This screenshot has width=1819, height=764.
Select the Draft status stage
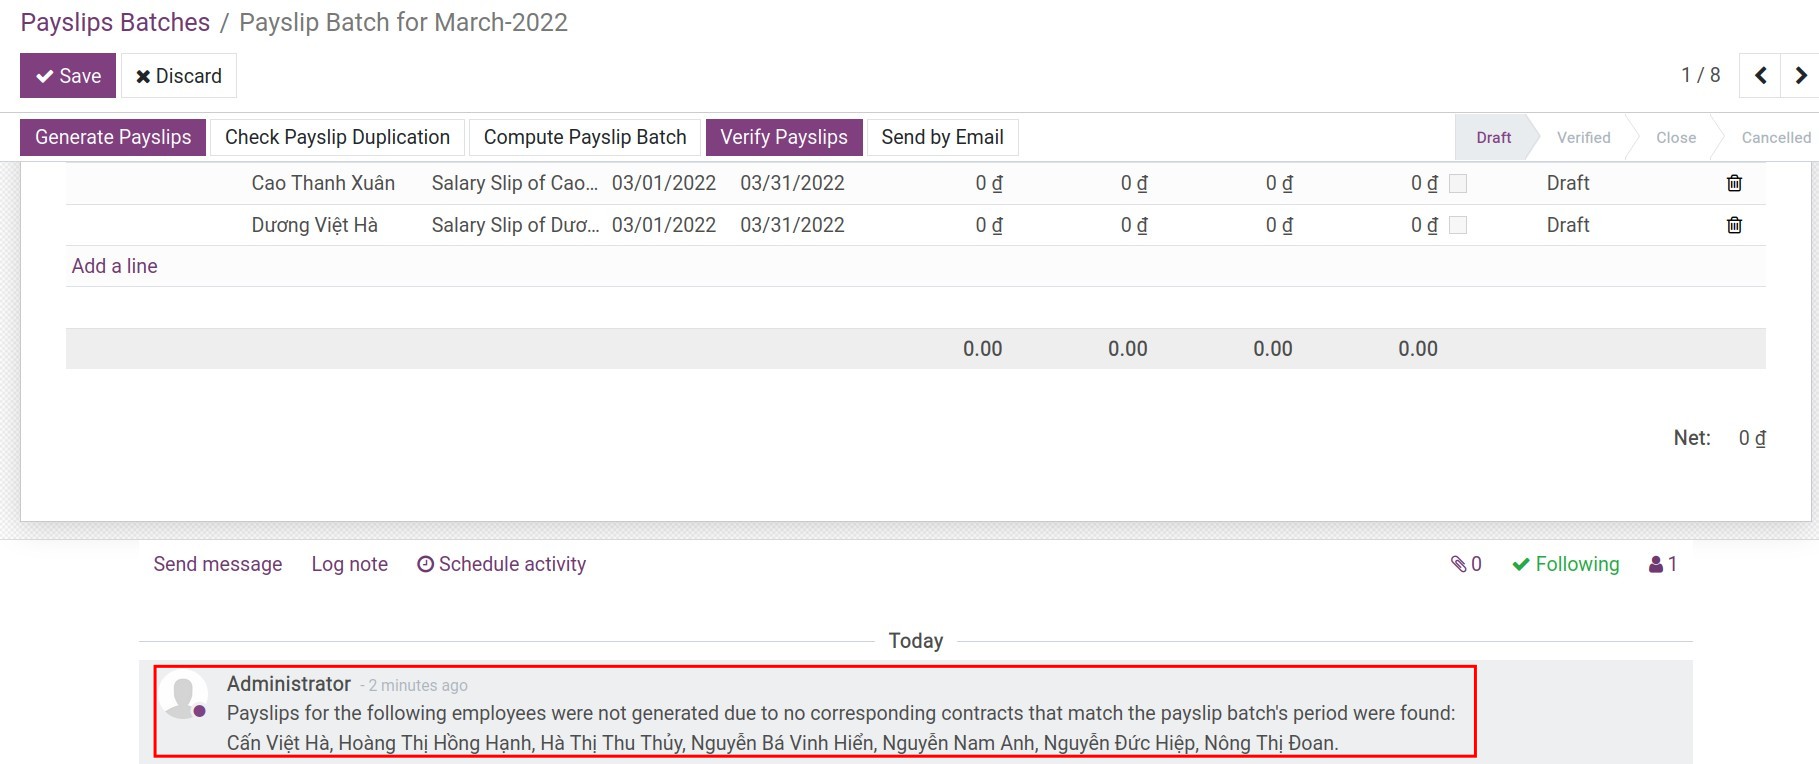tap(1493, 138)
